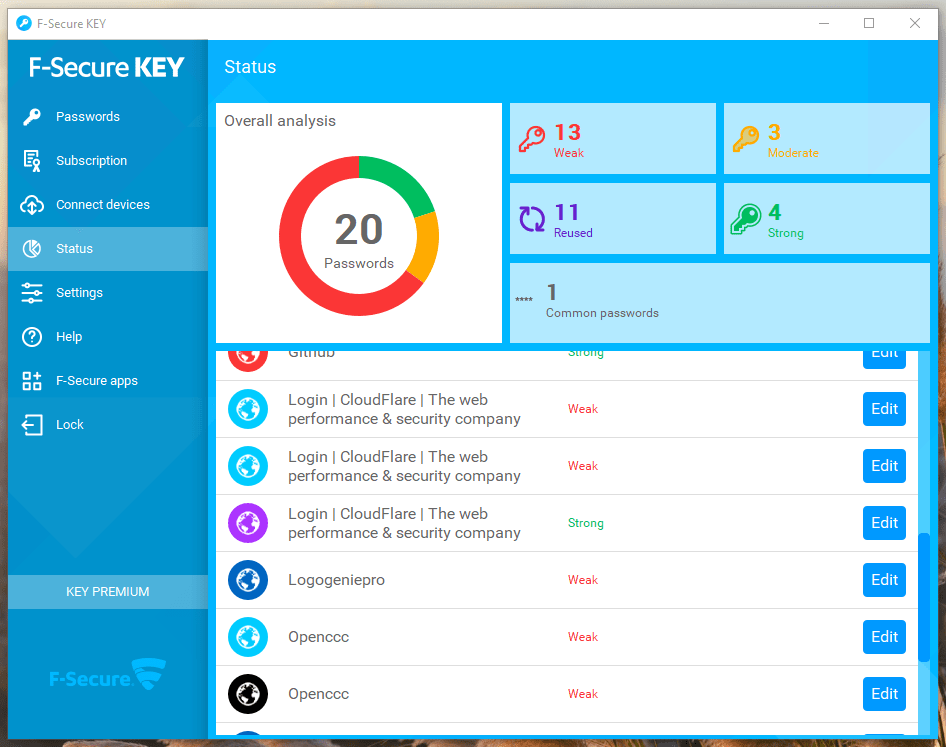Click the Lock exit icon
The height and width of the screenshot is (747, 946).
(32, 425)
